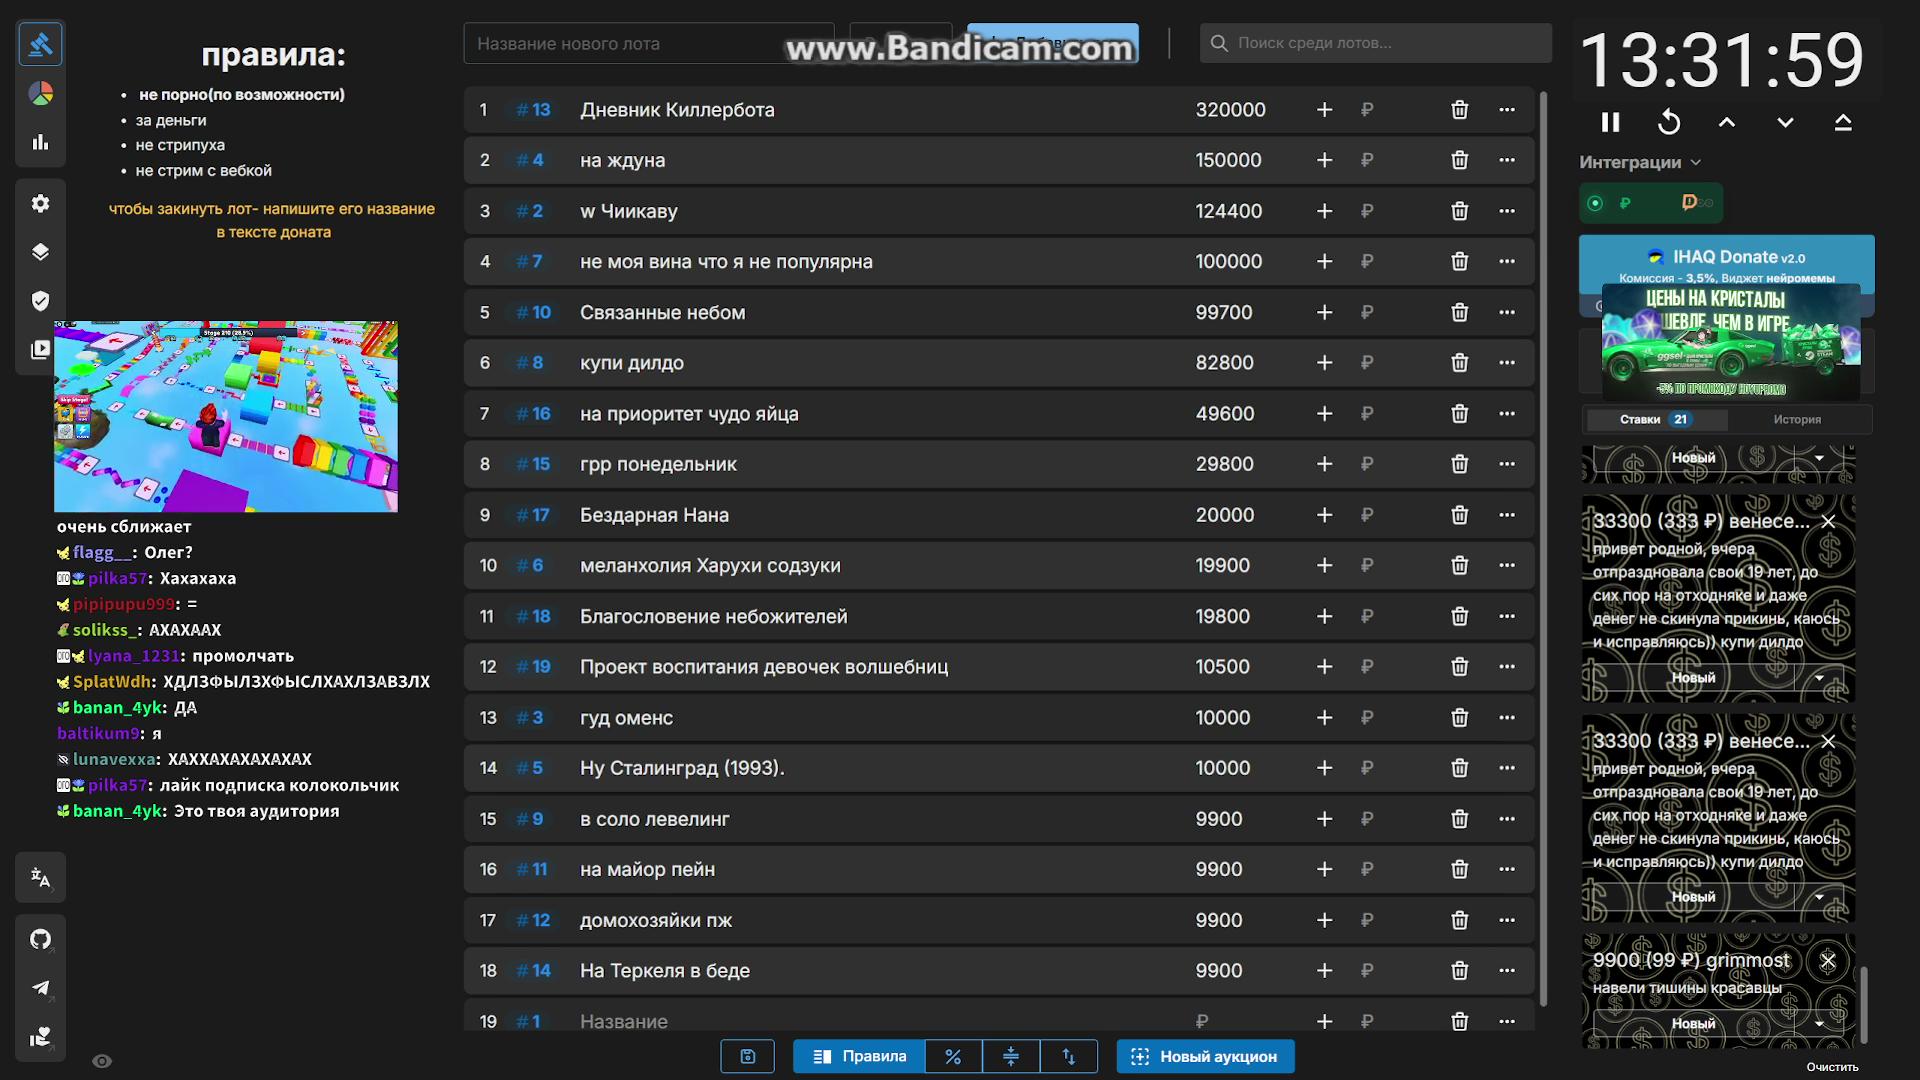Open the three-dot menu for лот на ждуна

coord(1507,160)
